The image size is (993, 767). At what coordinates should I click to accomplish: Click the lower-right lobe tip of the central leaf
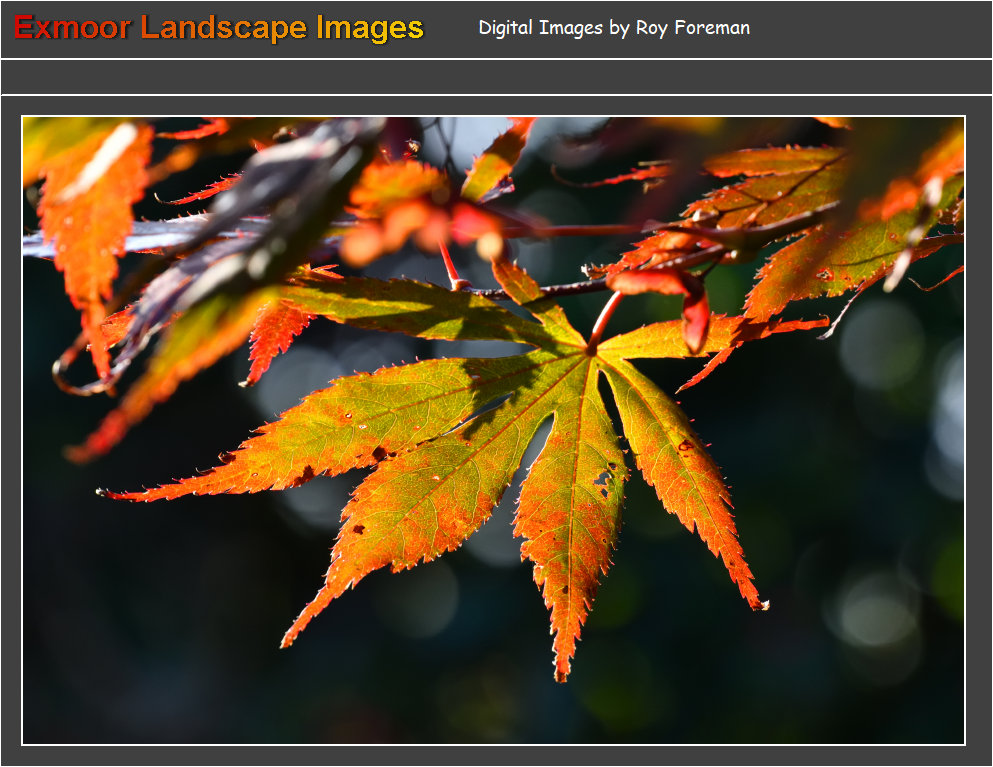click(x=762, y=604)
